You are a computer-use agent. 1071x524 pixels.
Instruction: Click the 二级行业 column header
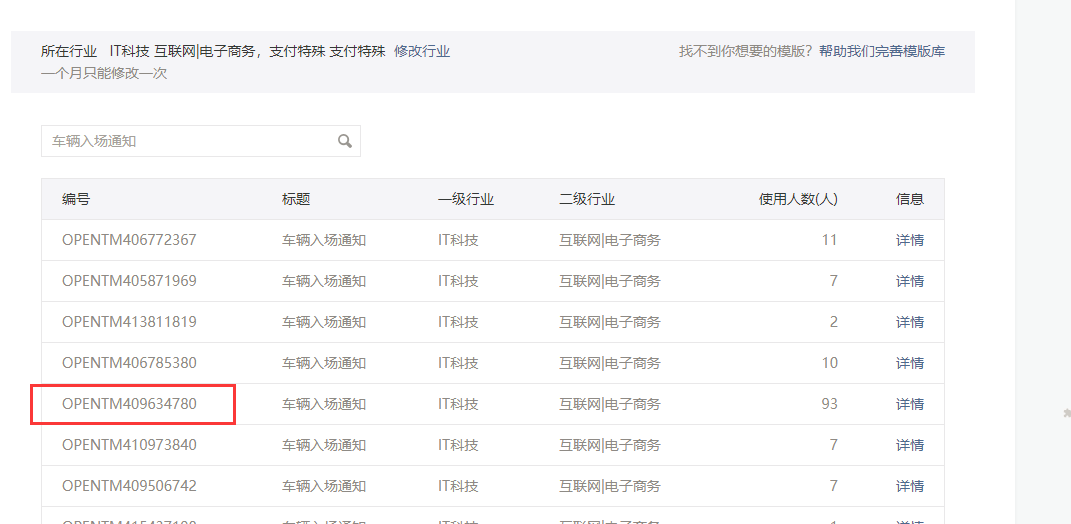pyautogui.click(x=587, y=199)
